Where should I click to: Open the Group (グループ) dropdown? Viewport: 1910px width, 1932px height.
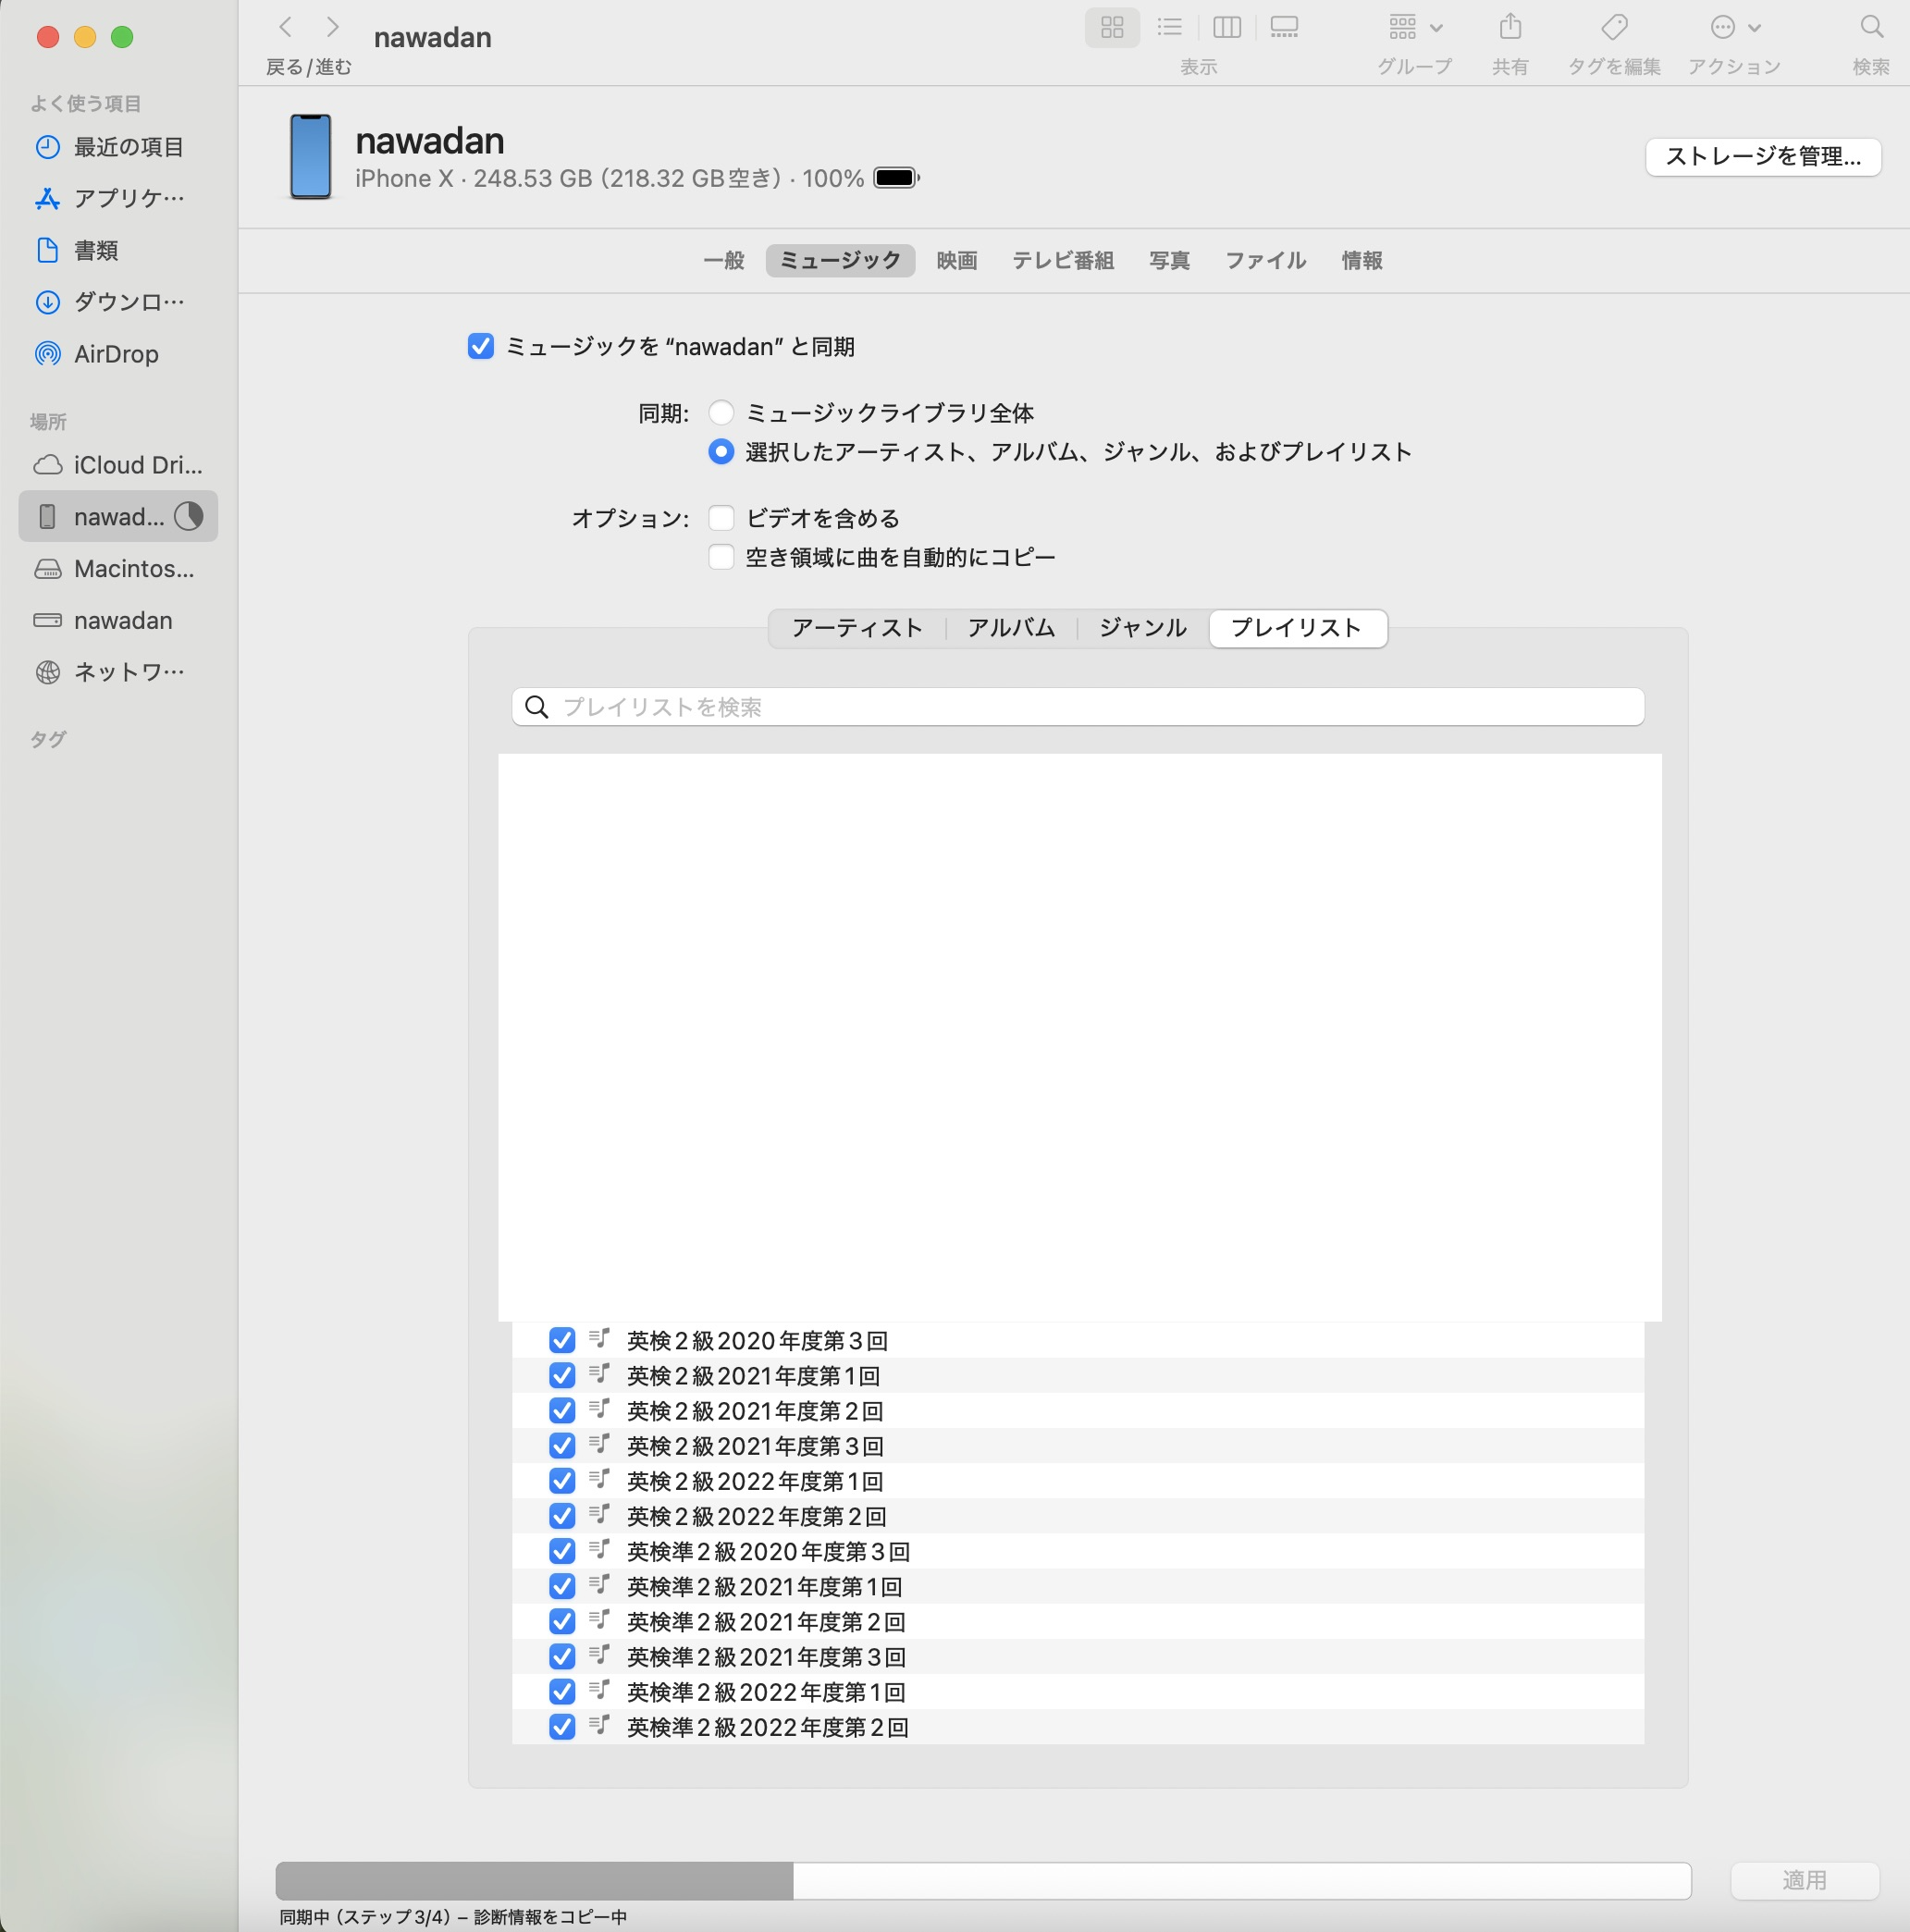(1414, 27)
